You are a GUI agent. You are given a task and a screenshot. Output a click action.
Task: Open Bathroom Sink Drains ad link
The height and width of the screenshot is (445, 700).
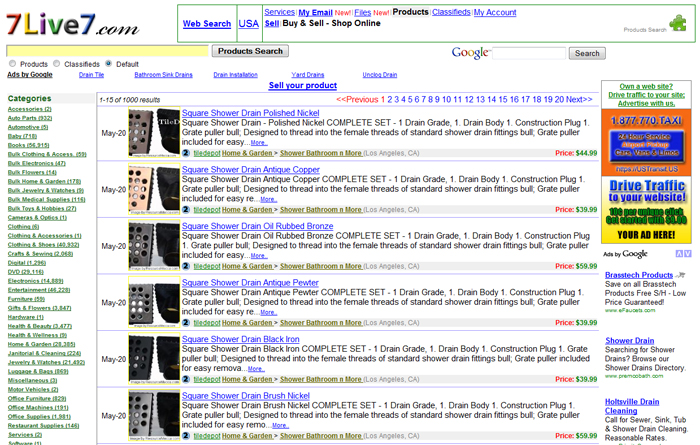(163, 75)
